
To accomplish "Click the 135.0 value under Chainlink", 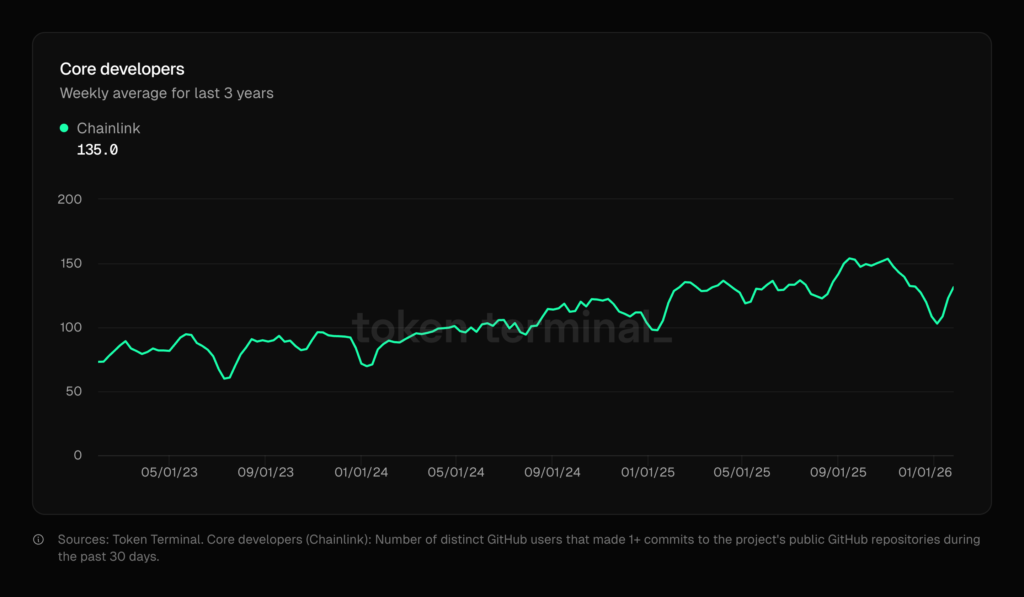I will coord(97,150).
